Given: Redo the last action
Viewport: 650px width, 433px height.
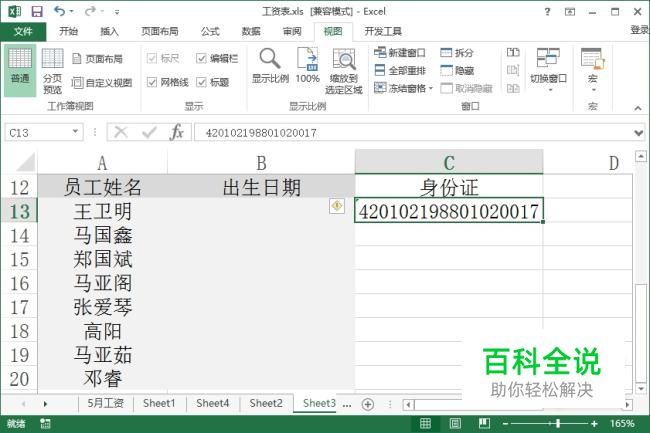Looking at the screenshot, I should (x=90, y=12).
